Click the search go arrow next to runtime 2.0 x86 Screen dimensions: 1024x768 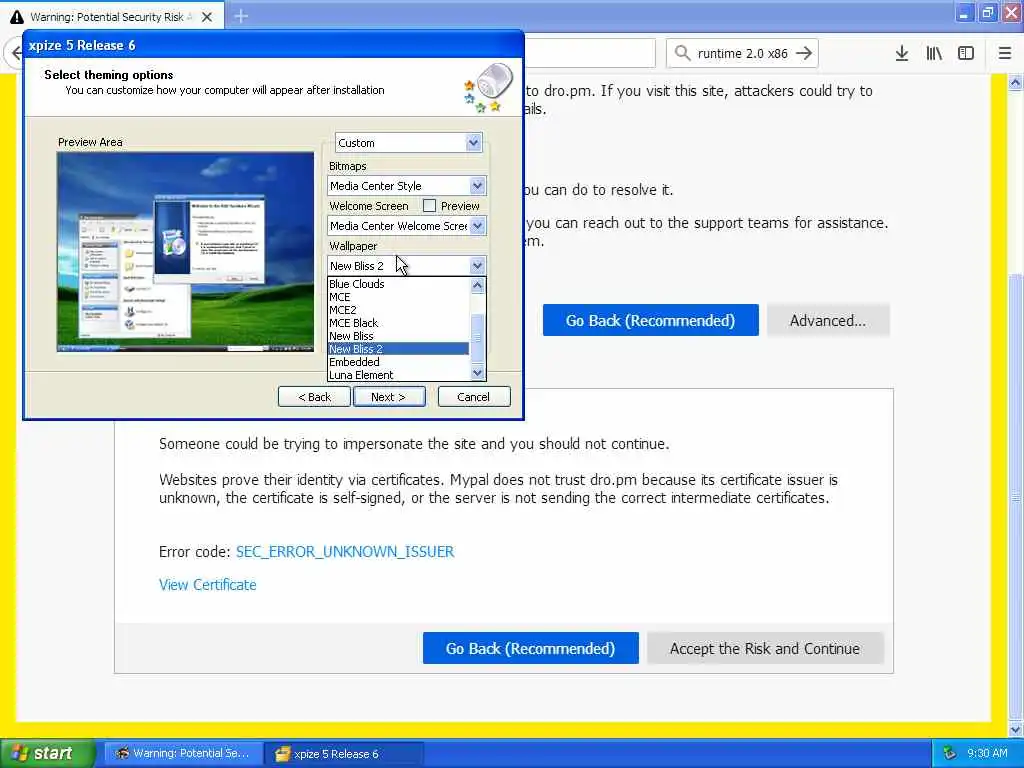[804, 54]
